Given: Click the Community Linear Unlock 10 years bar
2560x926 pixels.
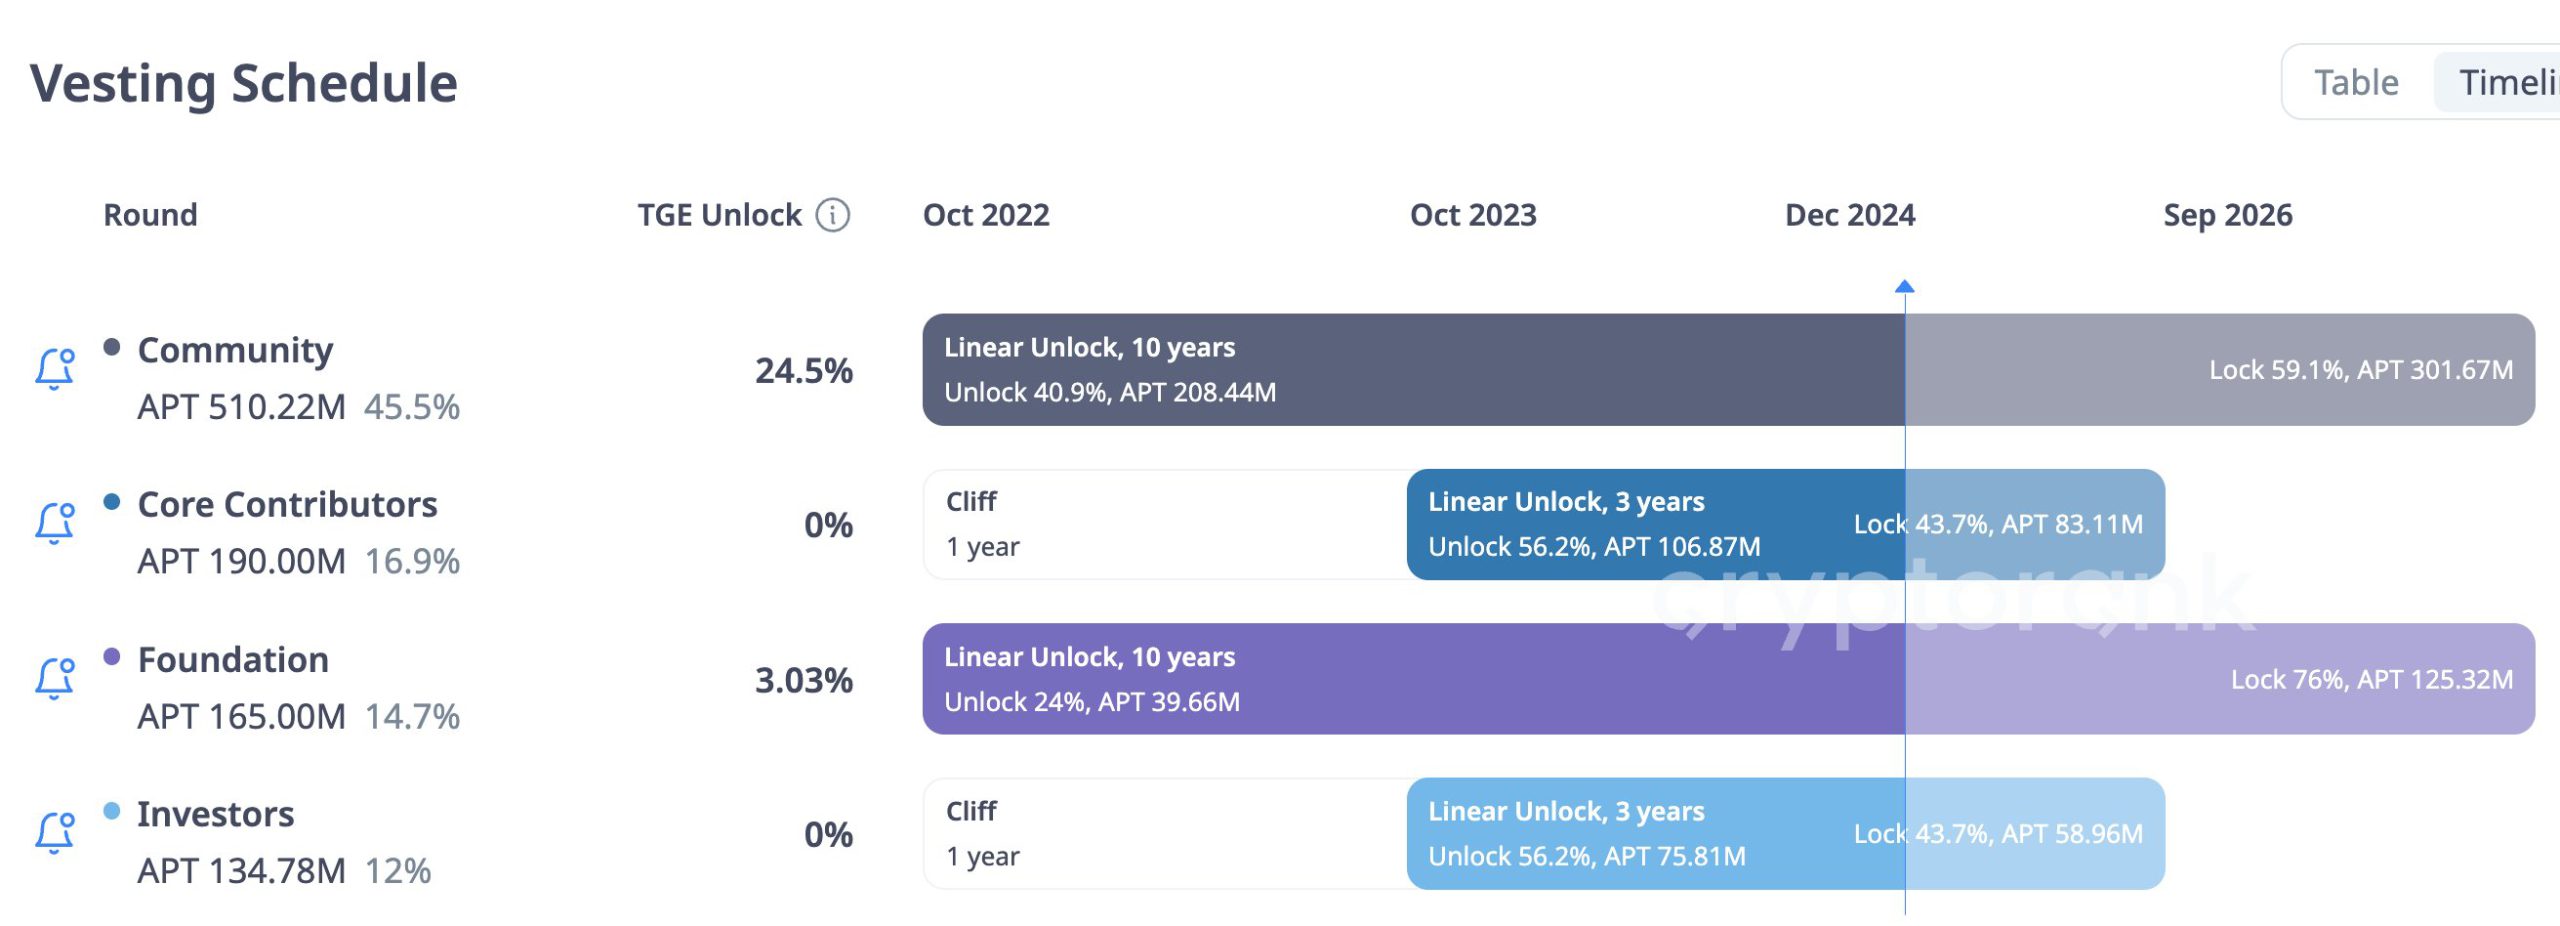Looking at the screenshot, I should coord(1413,370).
